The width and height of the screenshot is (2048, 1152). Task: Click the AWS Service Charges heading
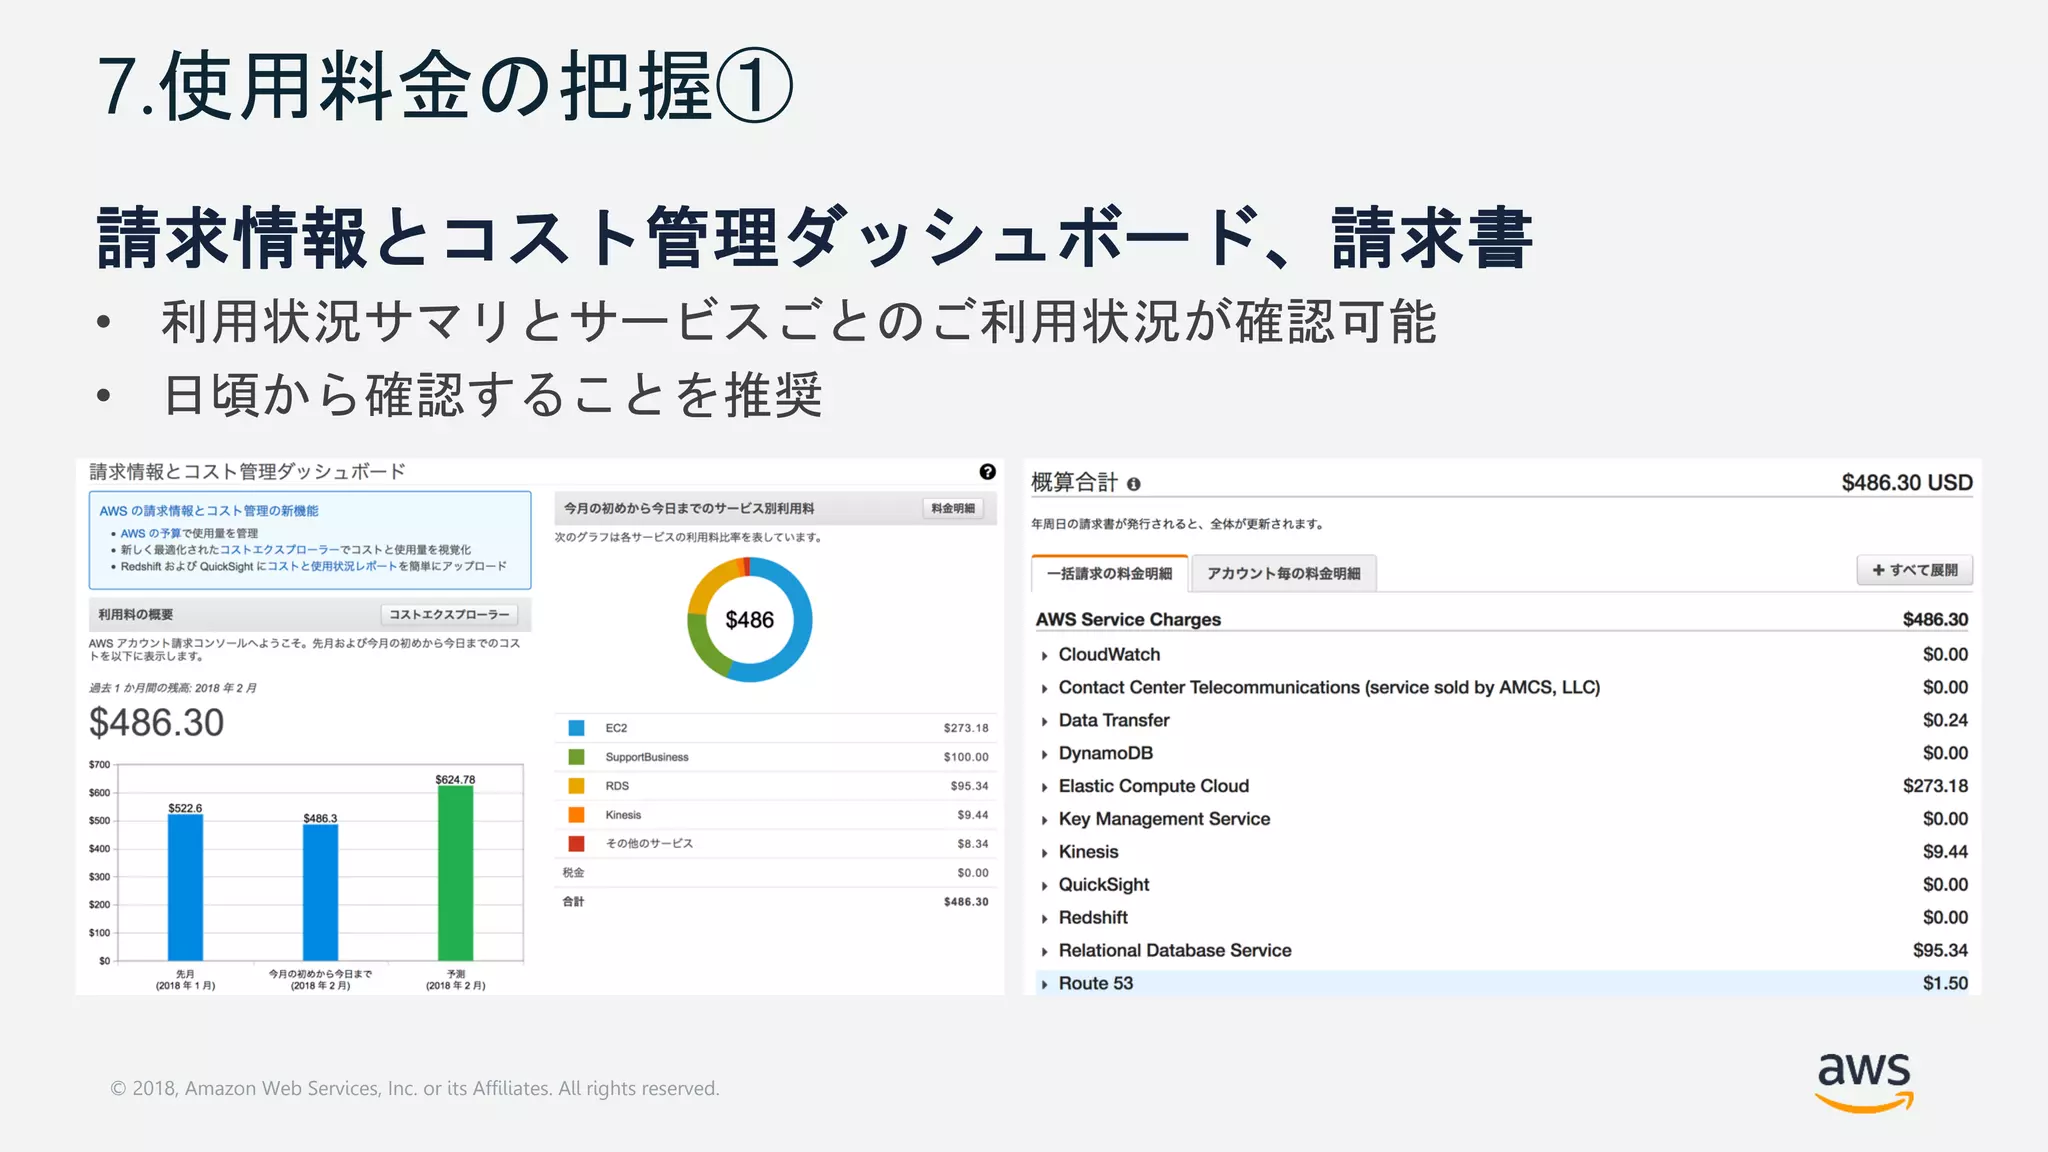(1128, 619)
